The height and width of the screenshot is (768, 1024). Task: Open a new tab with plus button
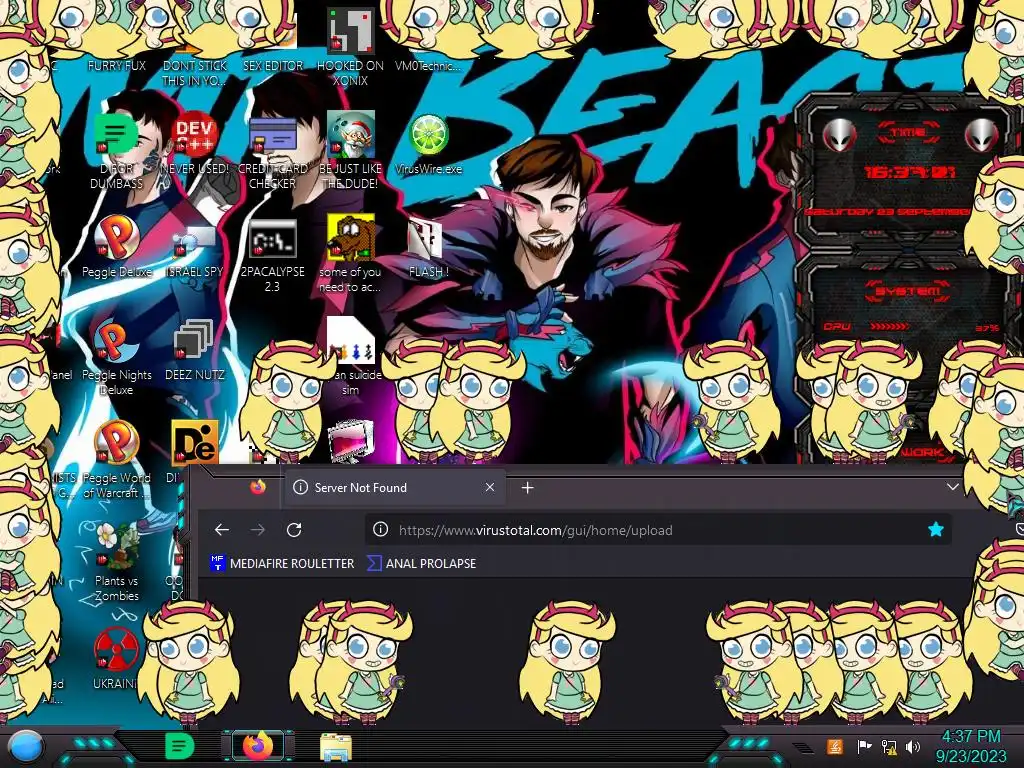click(x=528, y=487)
